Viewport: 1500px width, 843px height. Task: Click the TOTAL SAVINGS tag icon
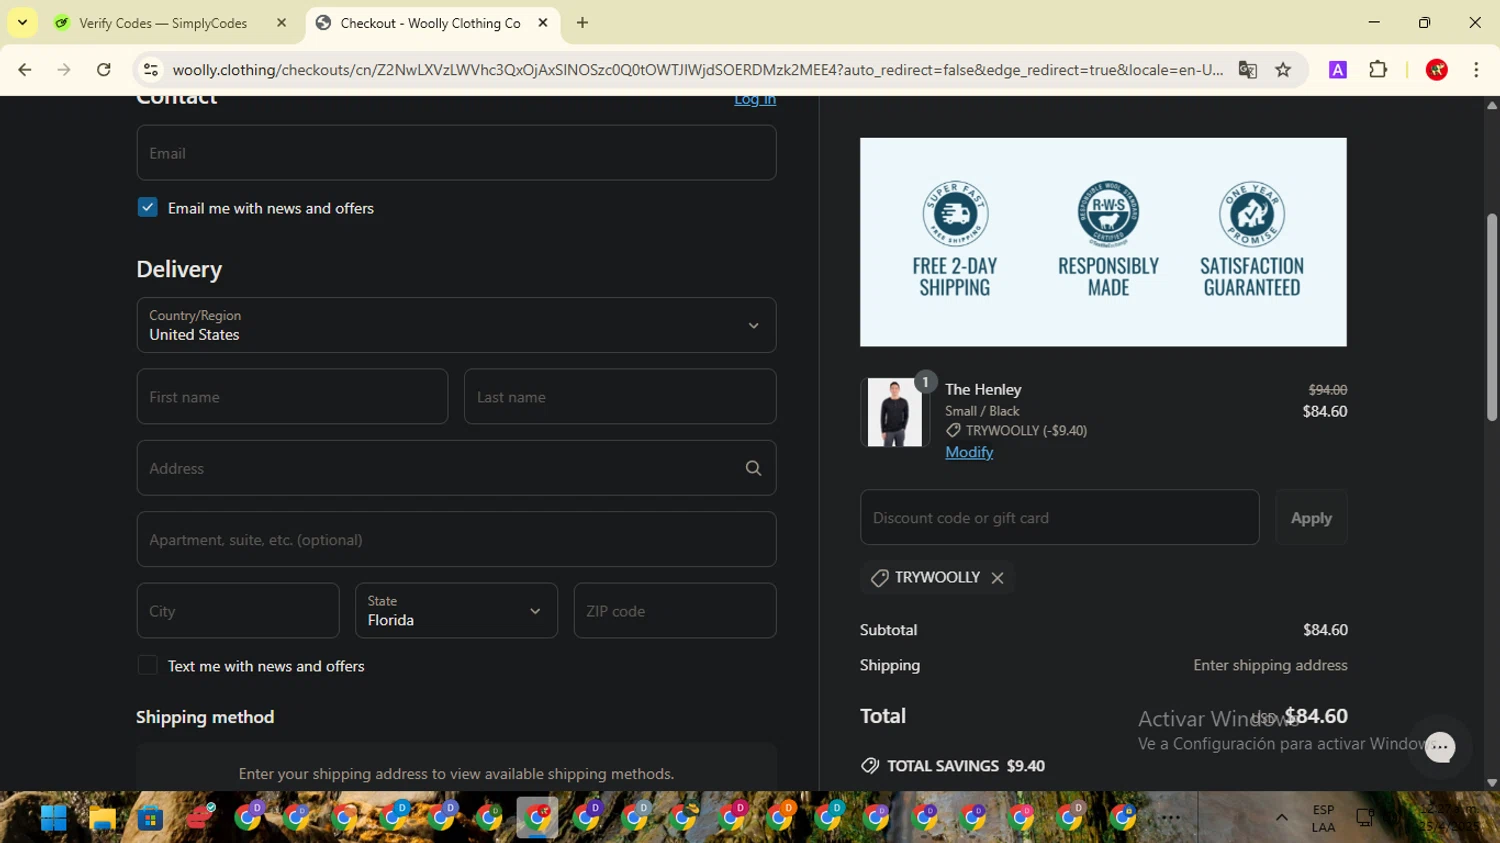click(870, 766)
